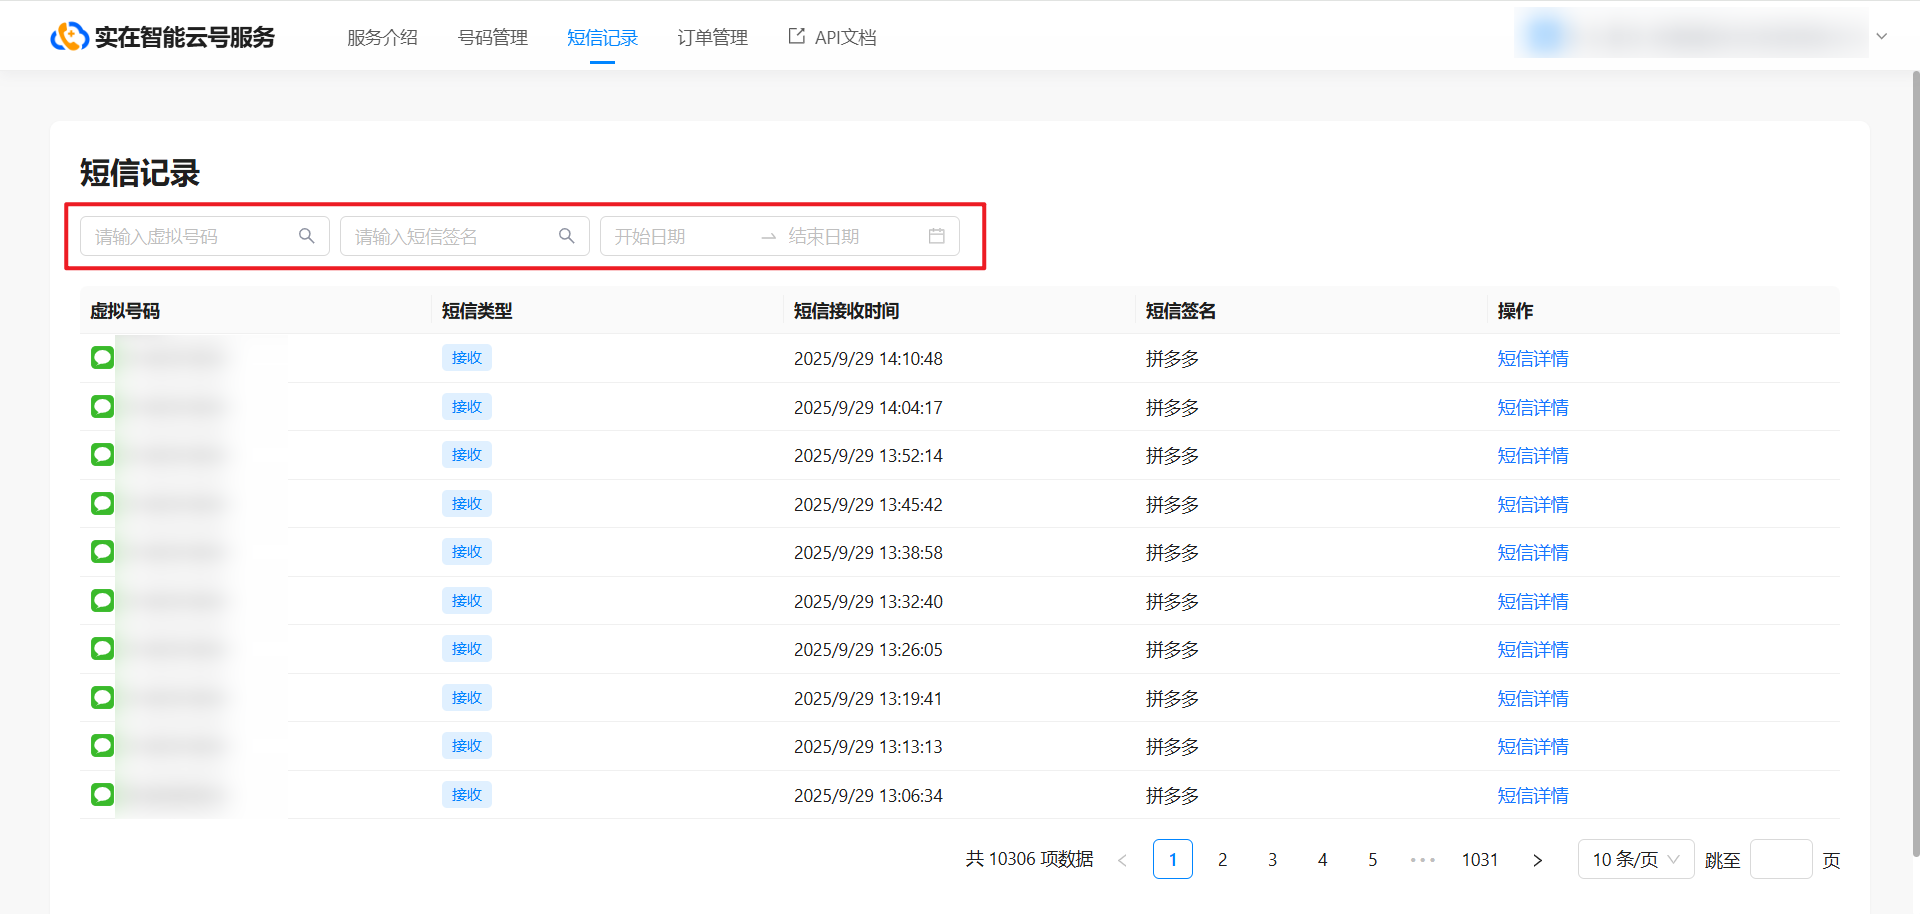This screenshot has width=1920, height=914.
Task: Click the 请输入虚拟号码 input field
Action: pos(190,237)
